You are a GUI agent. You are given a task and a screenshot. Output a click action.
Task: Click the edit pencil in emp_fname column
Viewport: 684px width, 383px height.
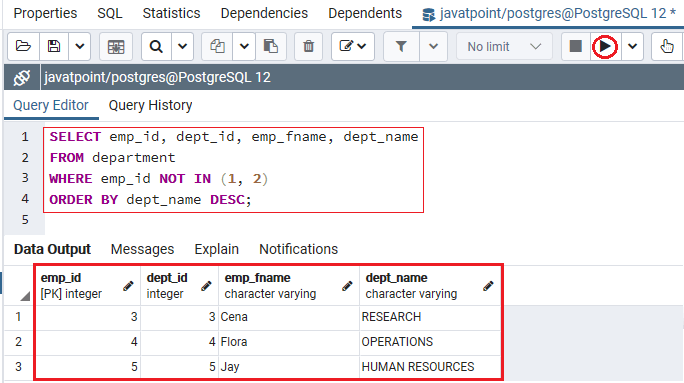pos(347,286)
